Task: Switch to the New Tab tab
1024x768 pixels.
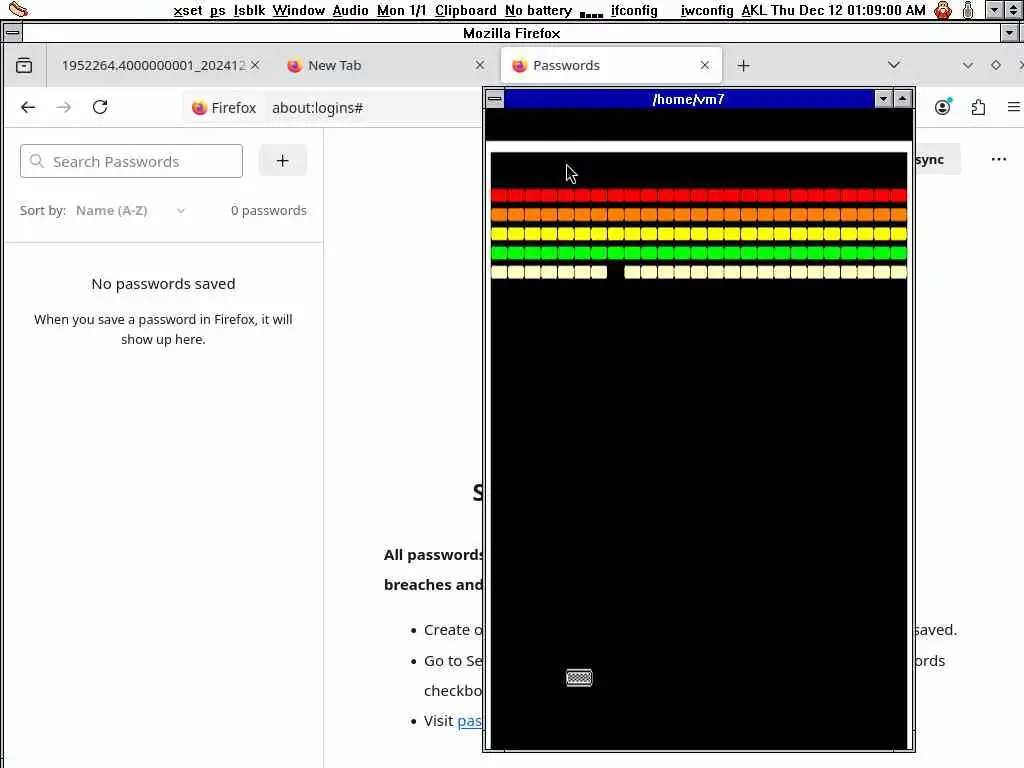Action: pos(385,65)
